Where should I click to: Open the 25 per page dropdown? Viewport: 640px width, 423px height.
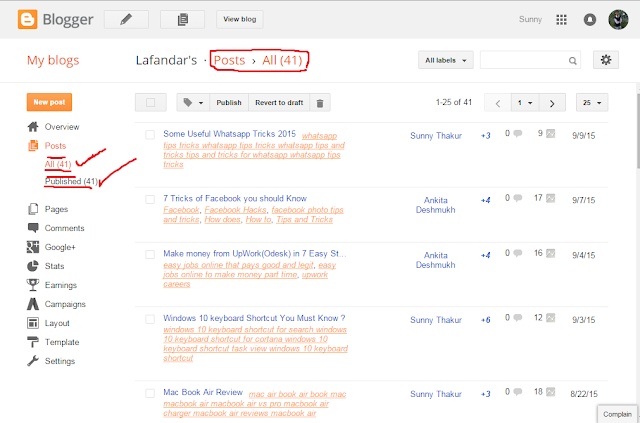592,103
